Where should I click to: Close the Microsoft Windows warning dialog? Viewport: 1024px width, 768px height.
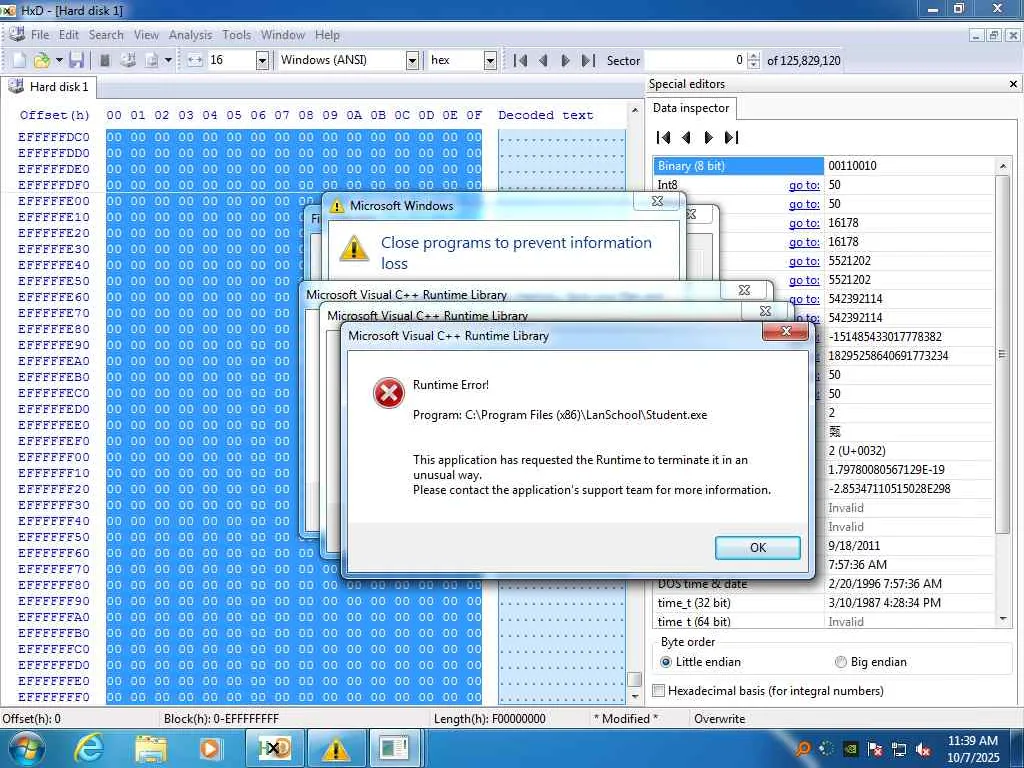tap(658, 201)
